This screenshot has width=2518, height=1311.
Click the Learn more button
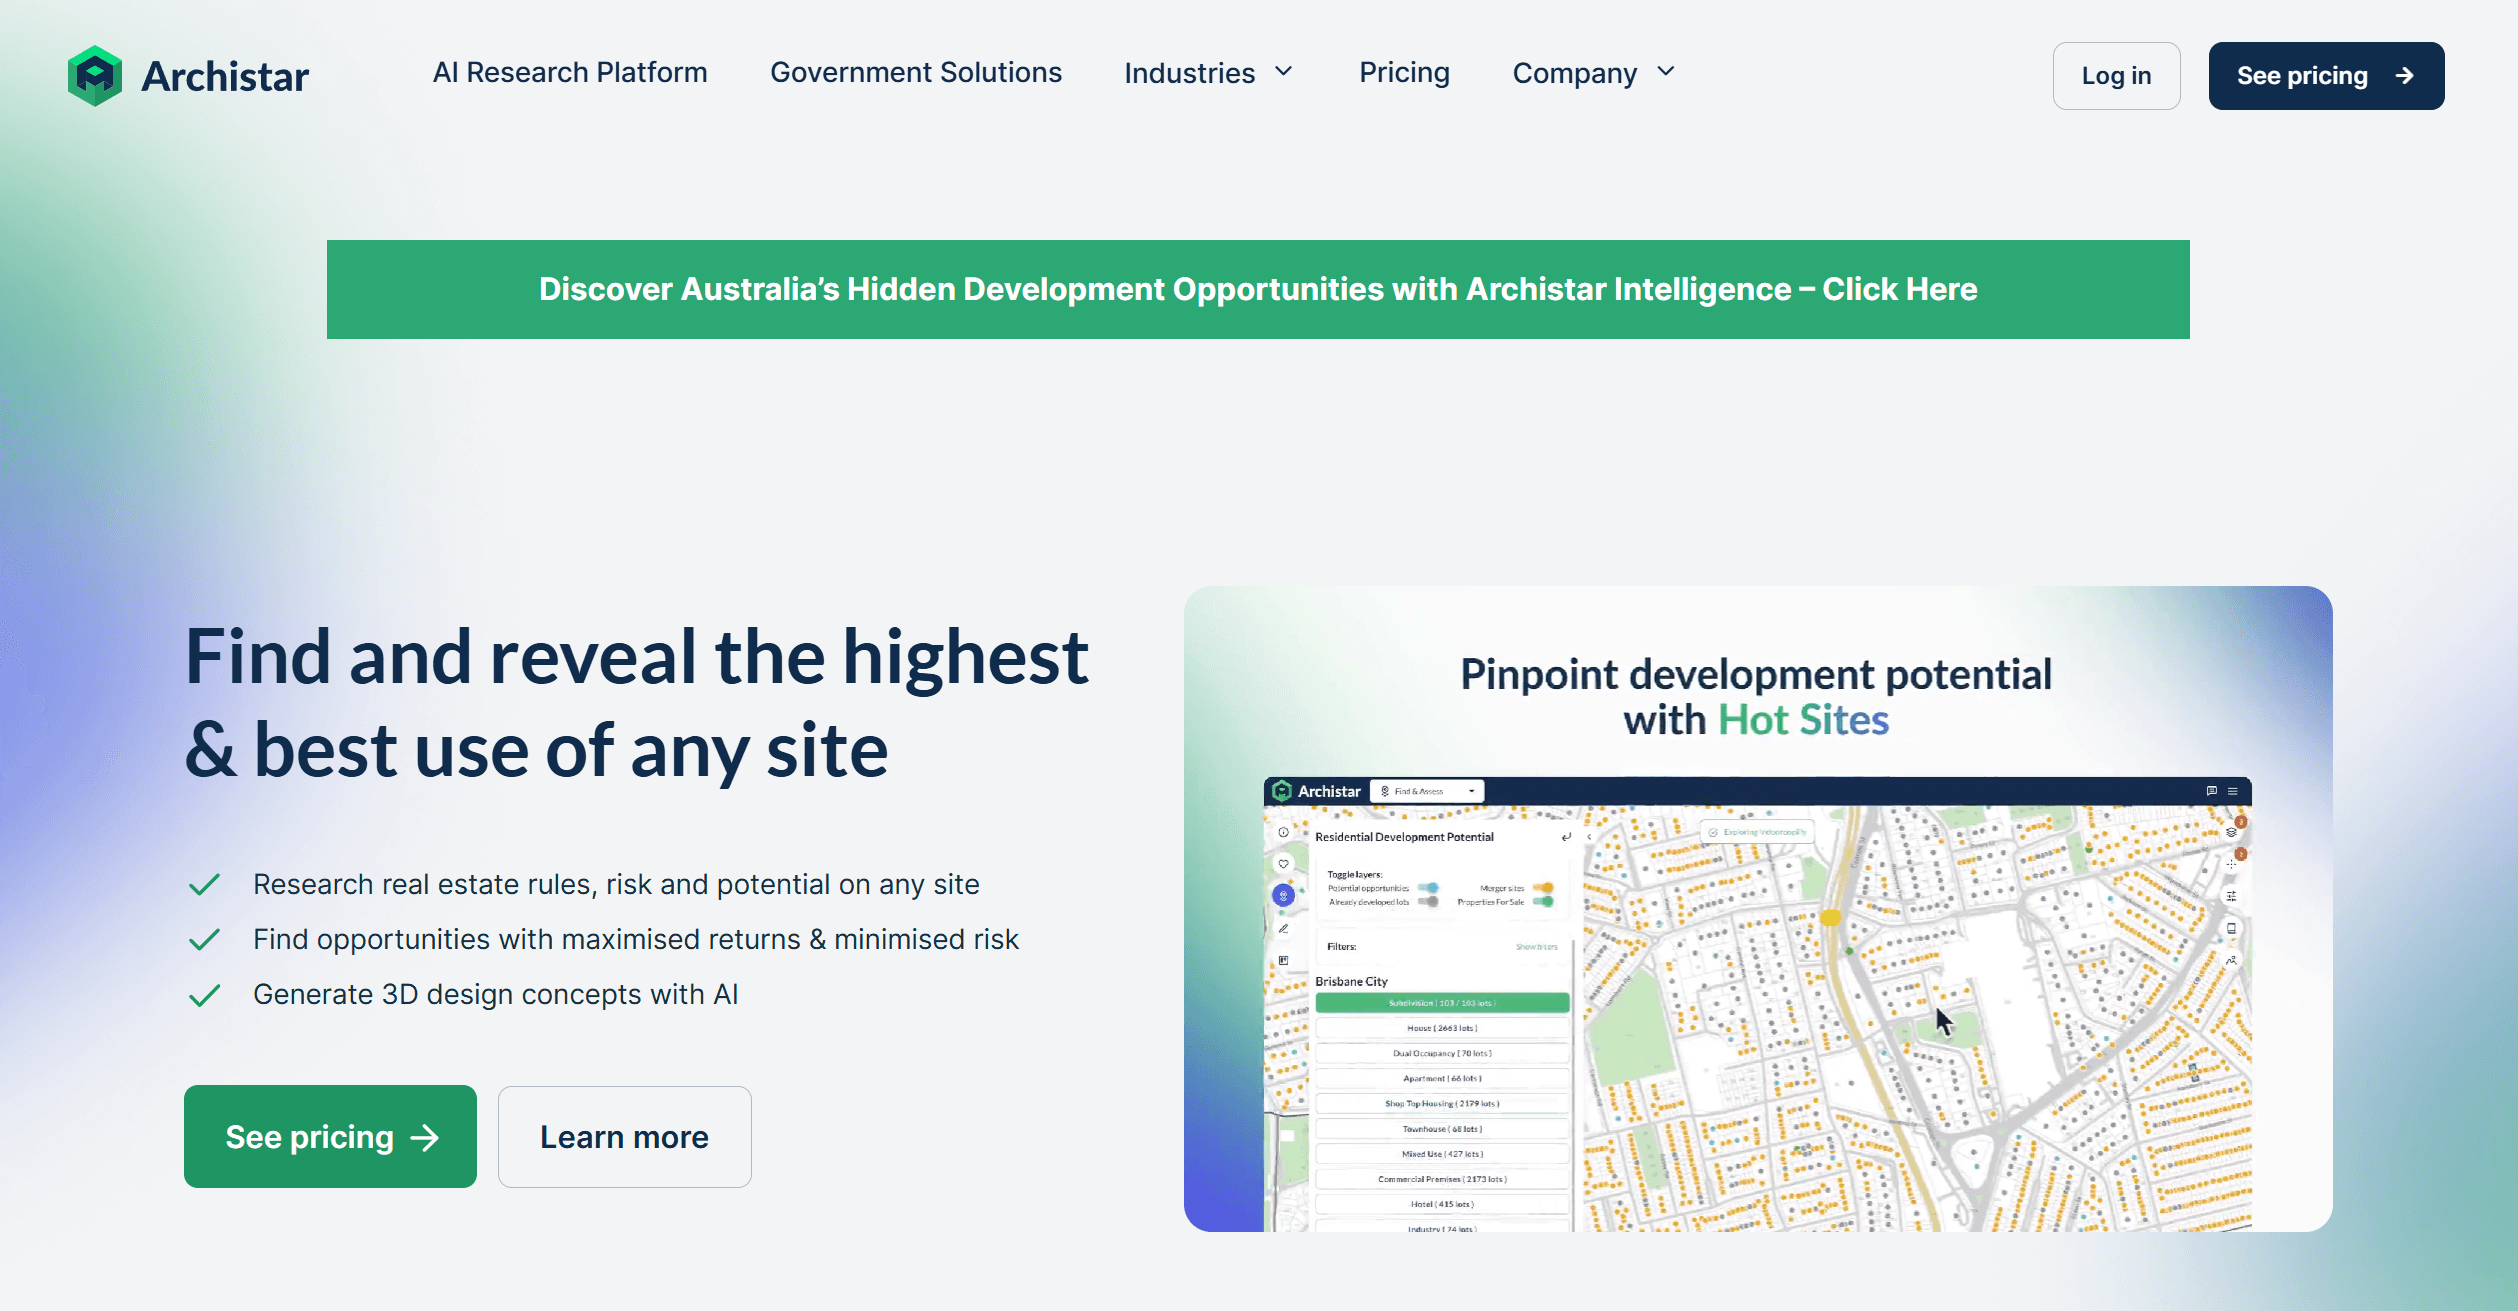pyautogui.click(x=624, y=1137)
